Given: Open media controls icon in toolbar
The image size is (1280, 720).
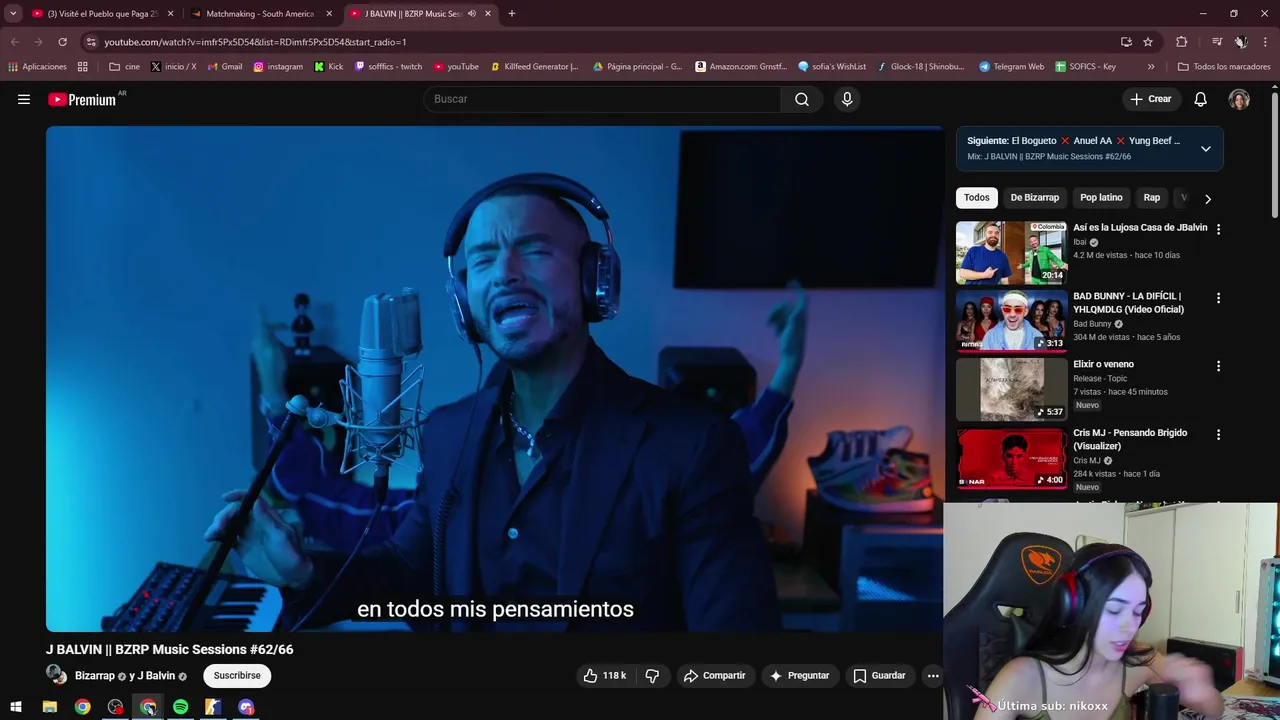Looking at the screenshot, I should click(1217, 42).
